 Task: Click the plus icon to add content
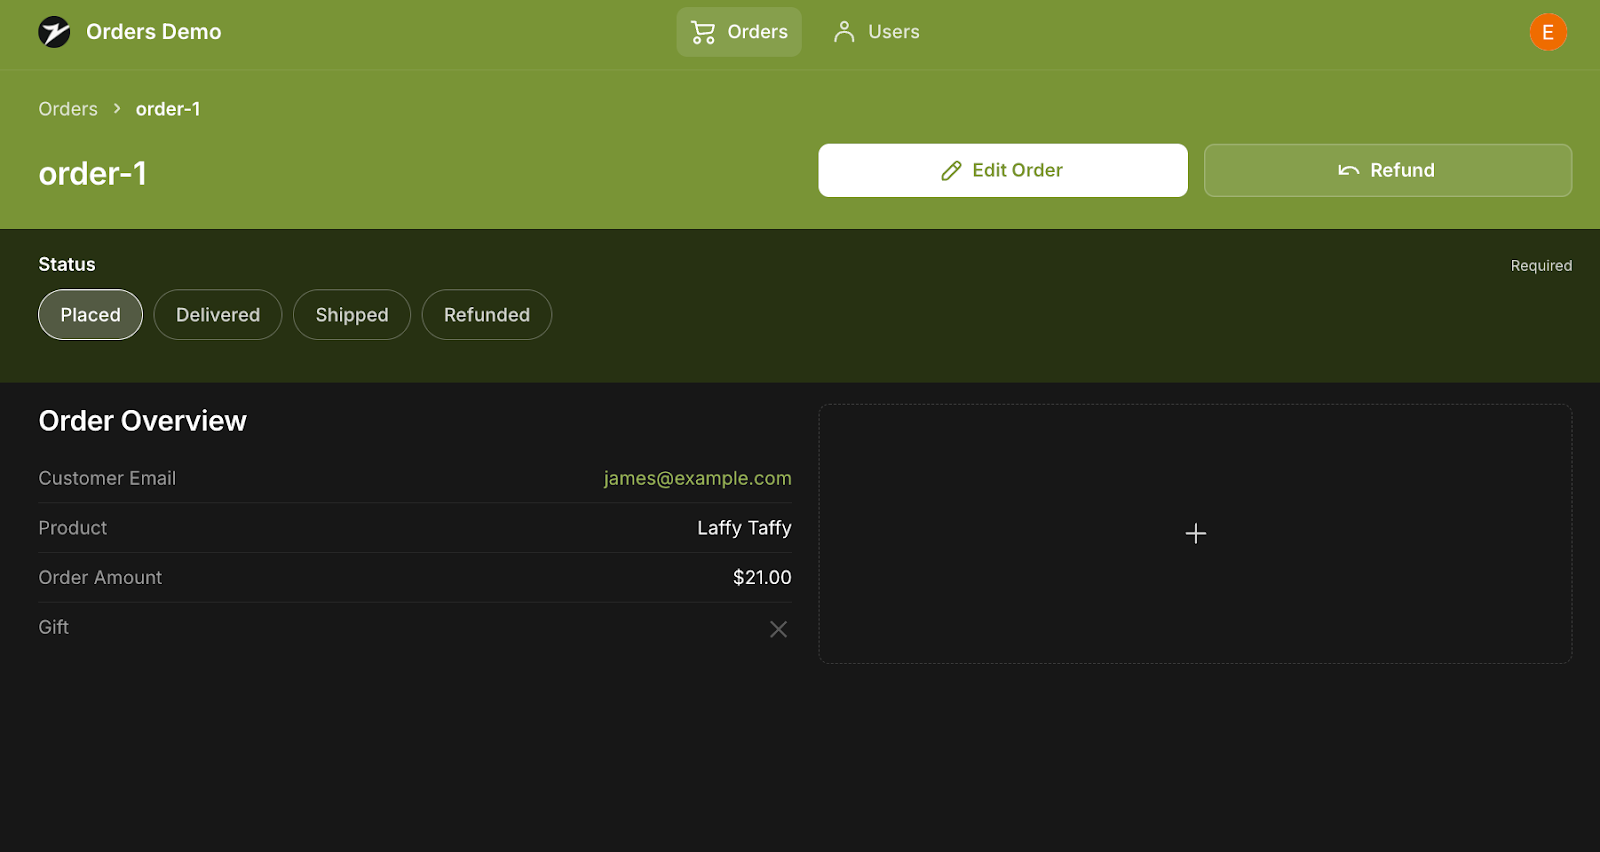[x=1196, y=534]
